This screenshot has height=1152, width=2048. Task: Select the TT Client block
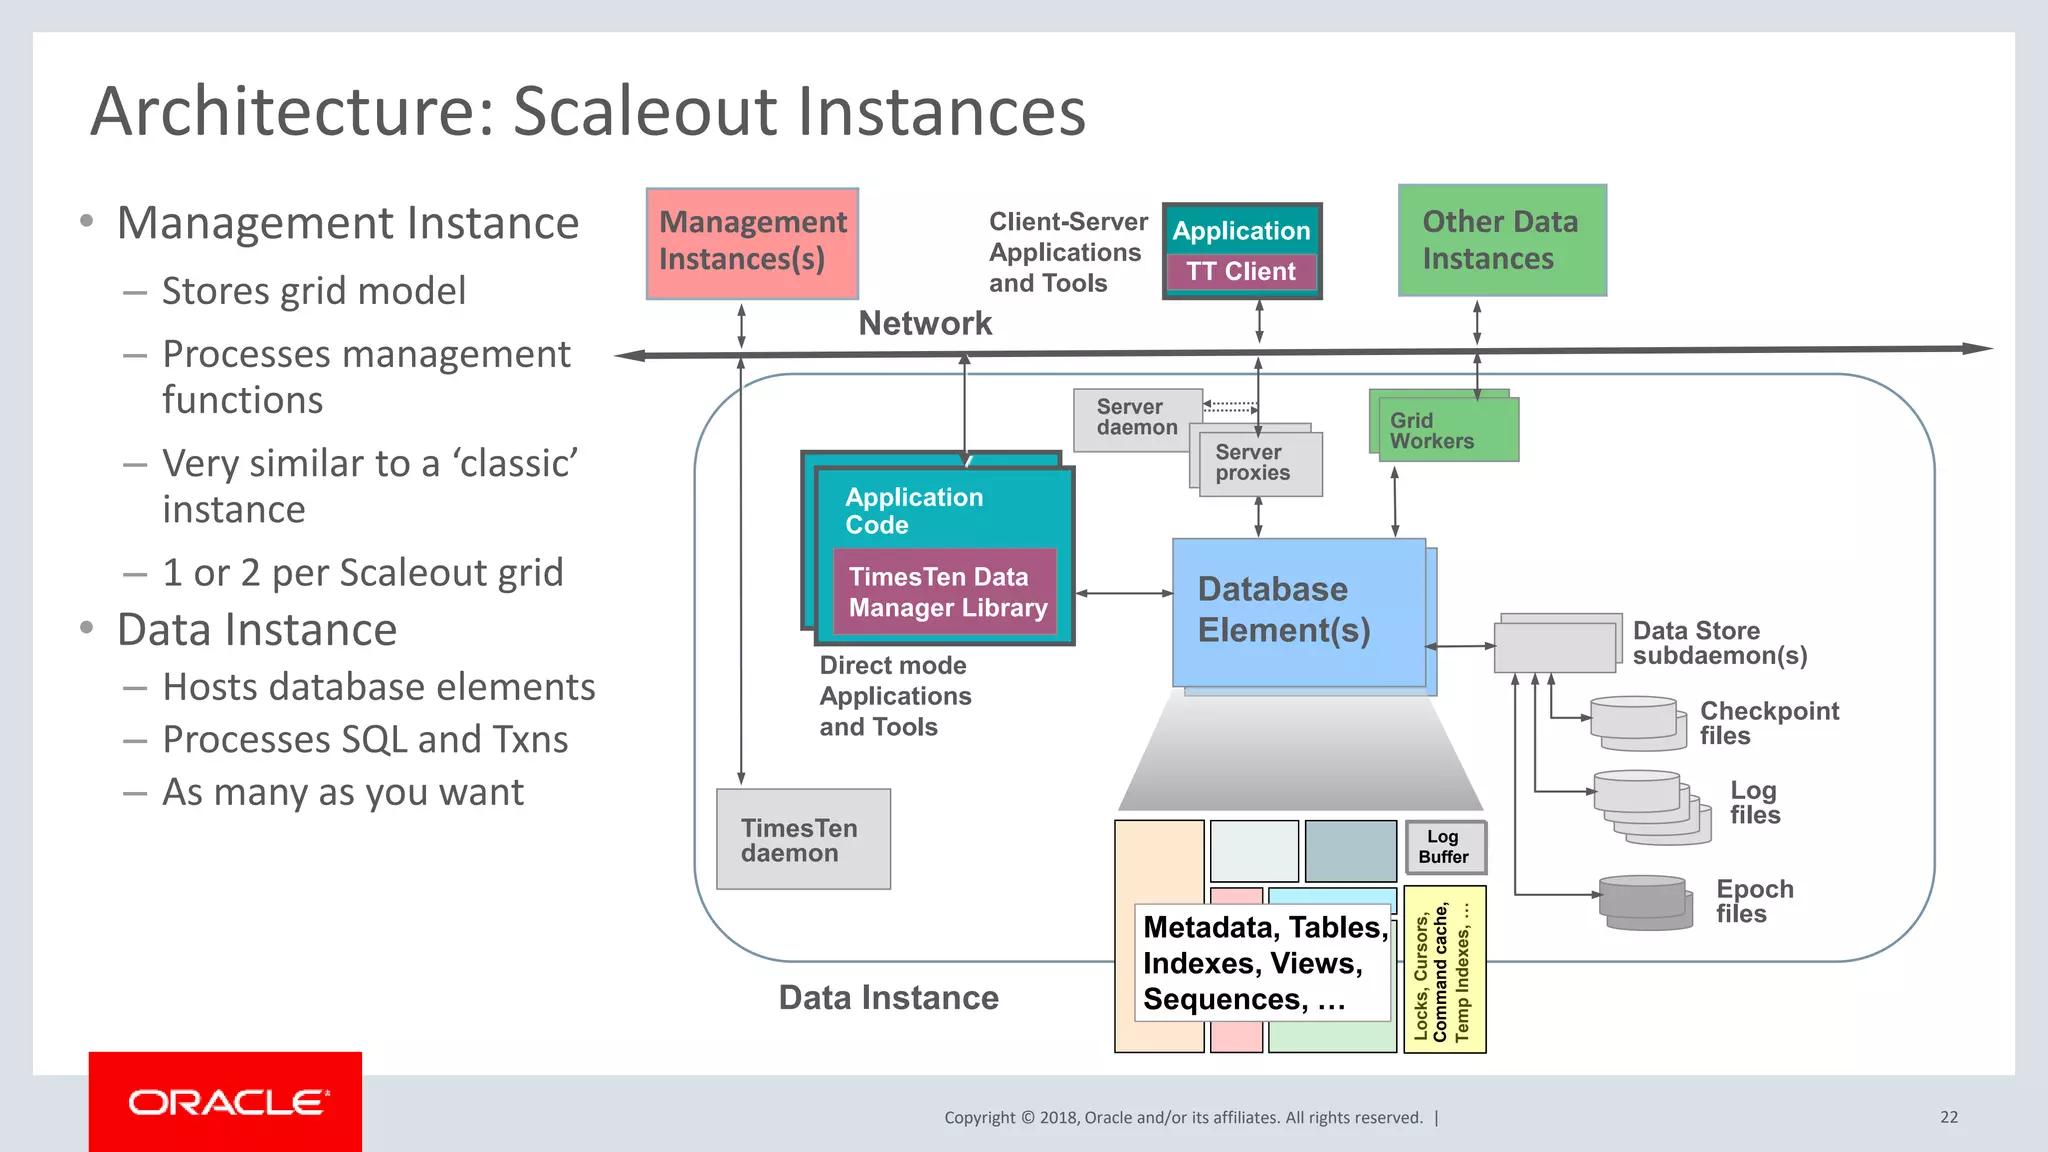click(x=1241, y=272)
